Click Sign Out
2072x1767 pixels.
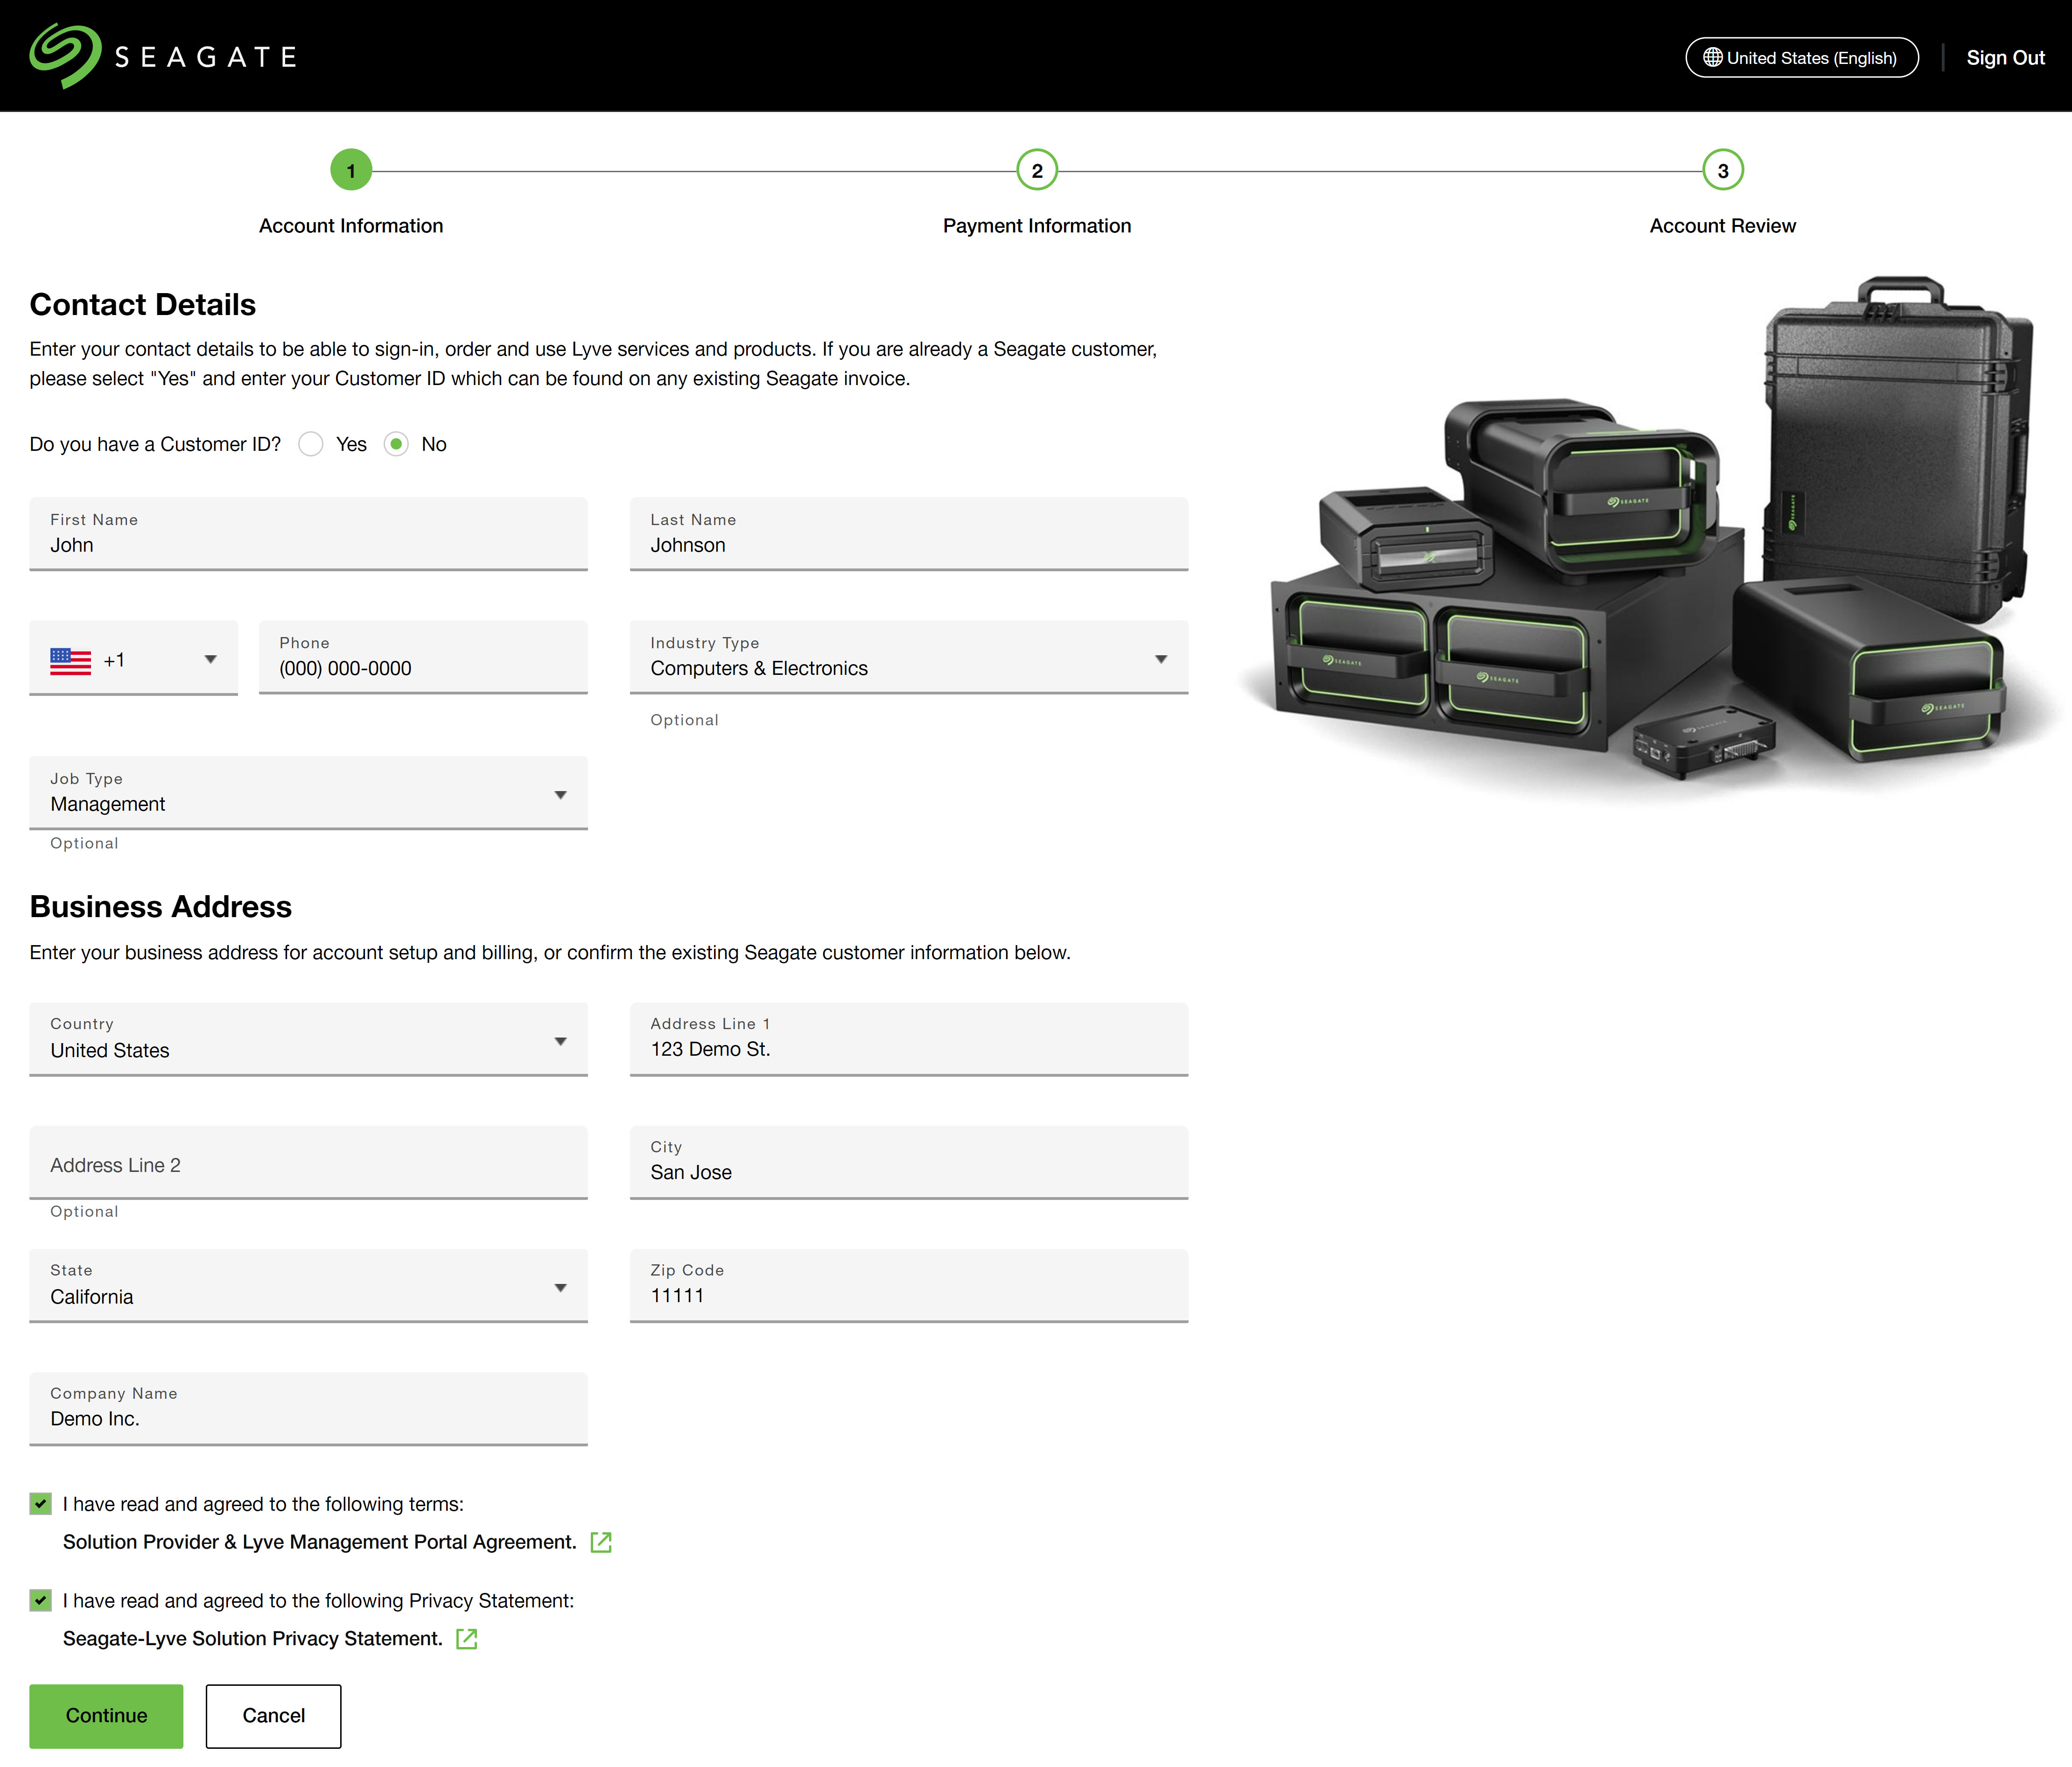coord(2005,58)
